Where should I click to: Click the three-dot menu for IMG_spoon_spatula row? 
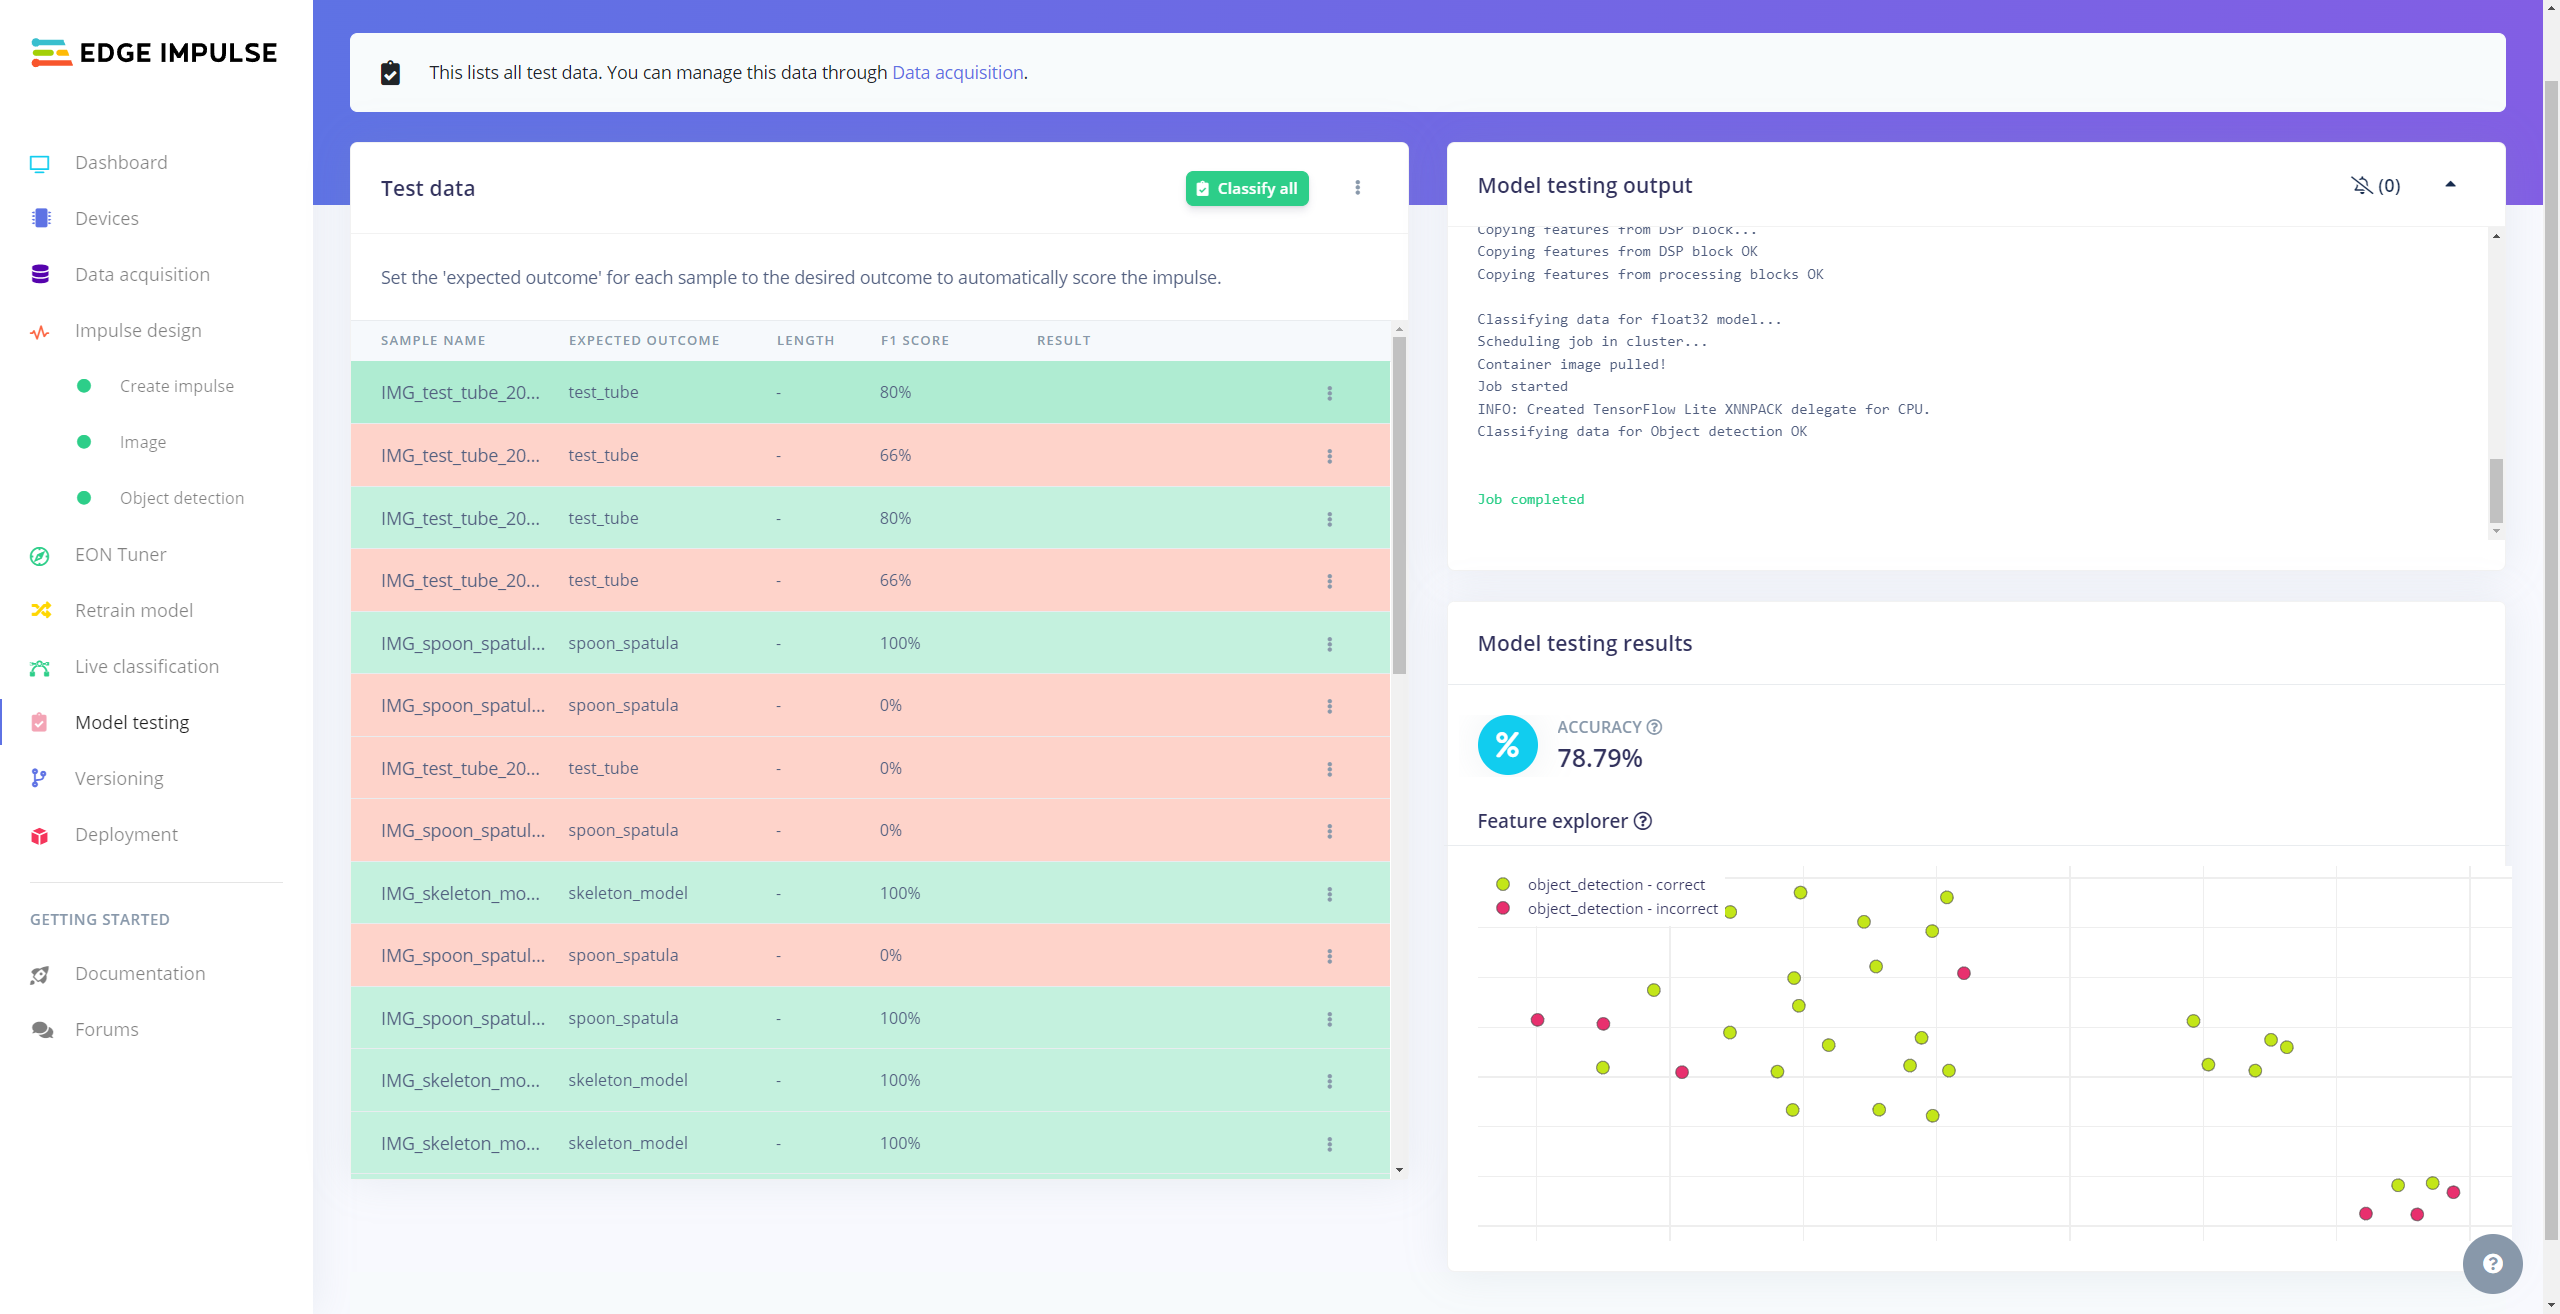coord(1329,642)
